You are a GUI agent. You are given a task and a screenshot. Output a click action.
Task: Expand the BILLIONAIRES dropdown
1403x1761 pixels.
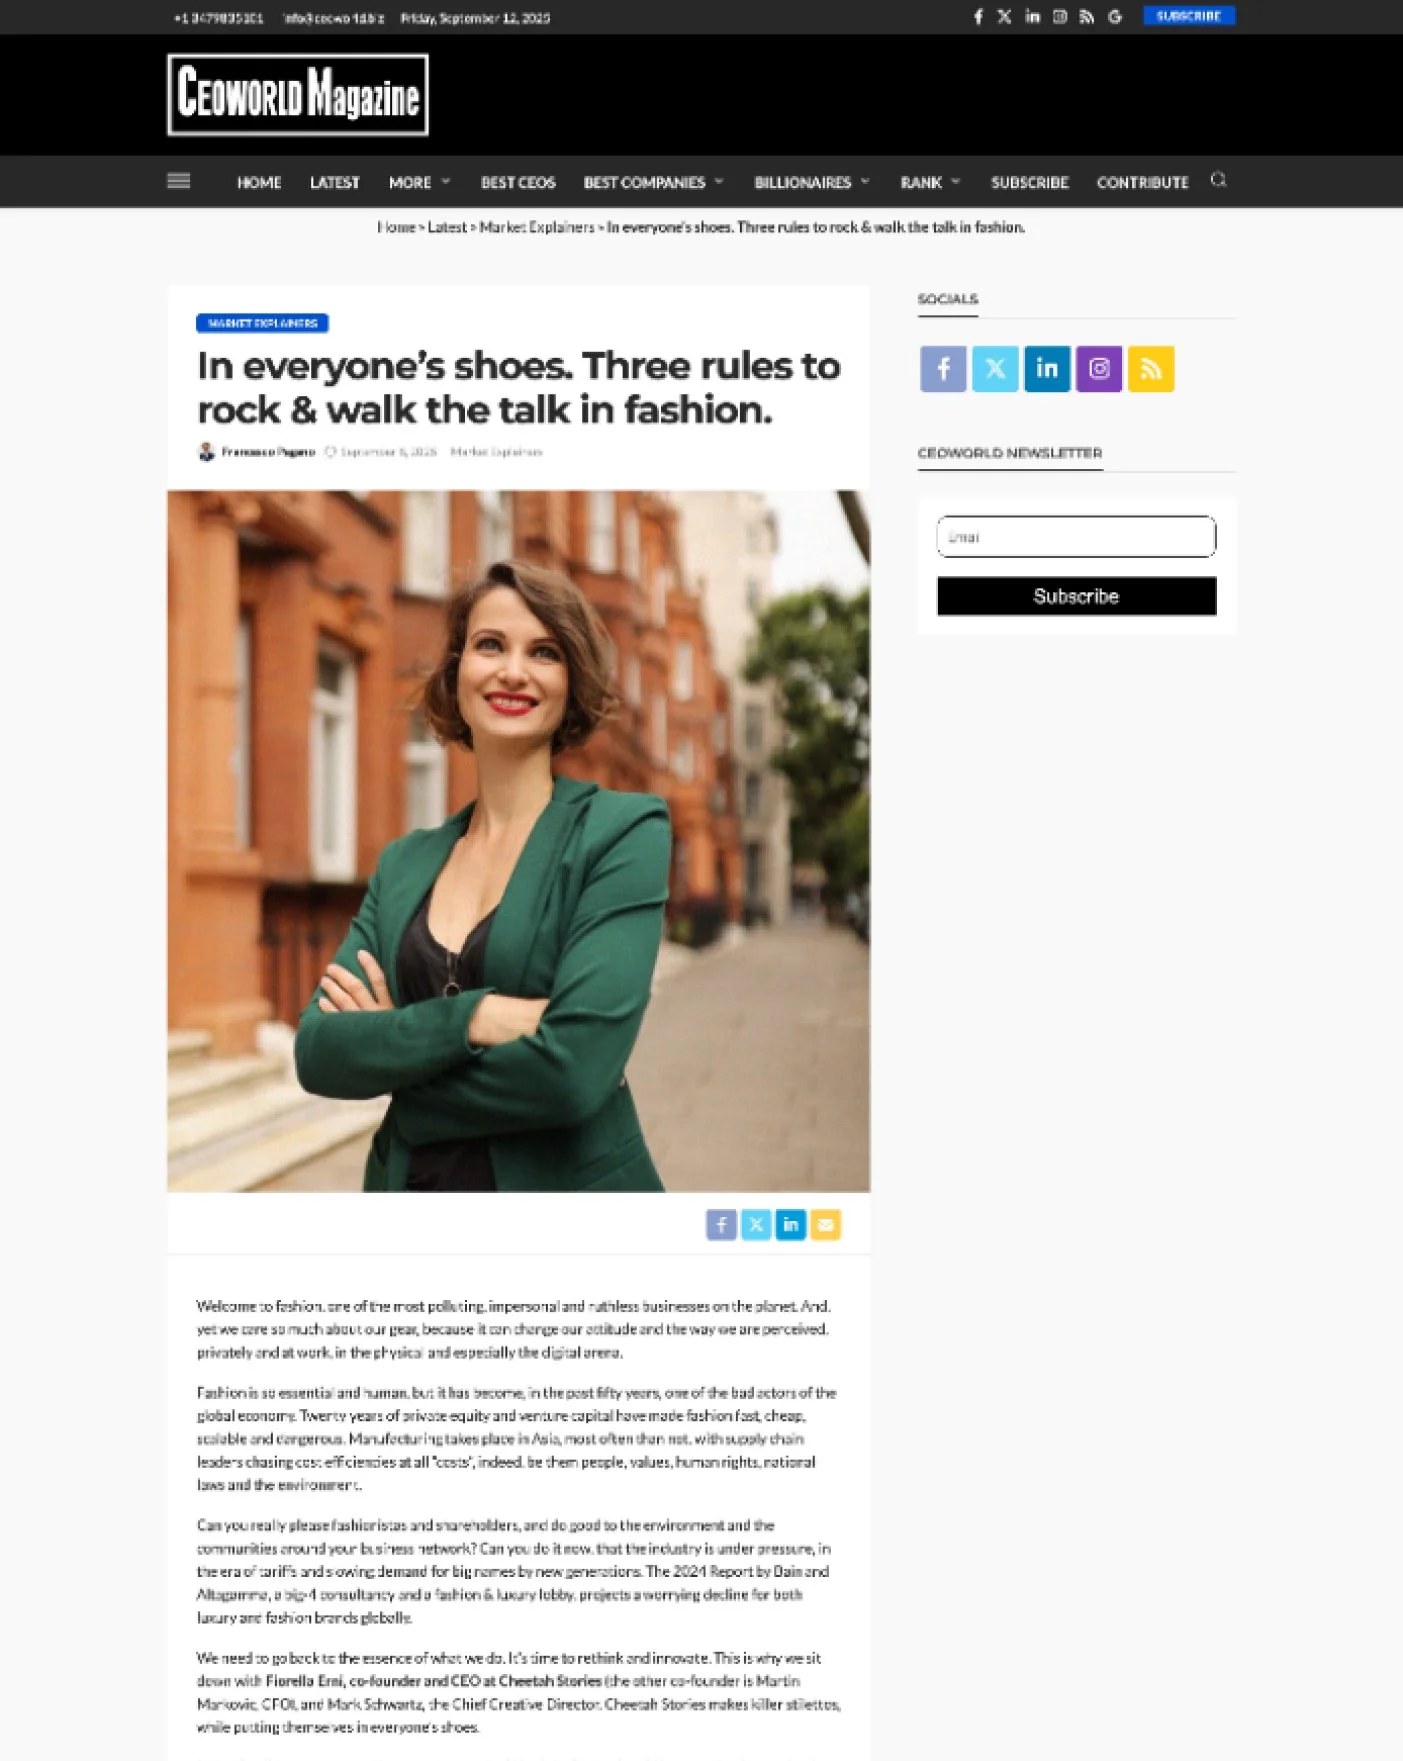click(x=812, y=182)
